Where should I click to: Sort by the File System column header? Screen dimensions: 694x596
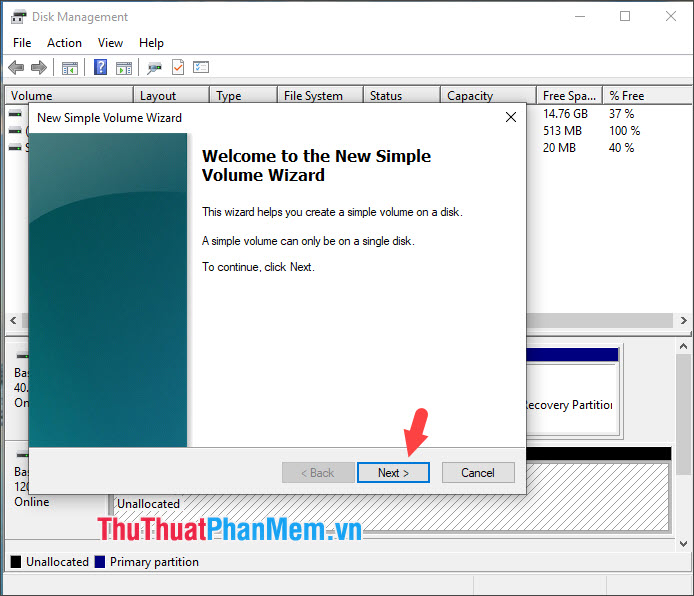click(320, 96)
